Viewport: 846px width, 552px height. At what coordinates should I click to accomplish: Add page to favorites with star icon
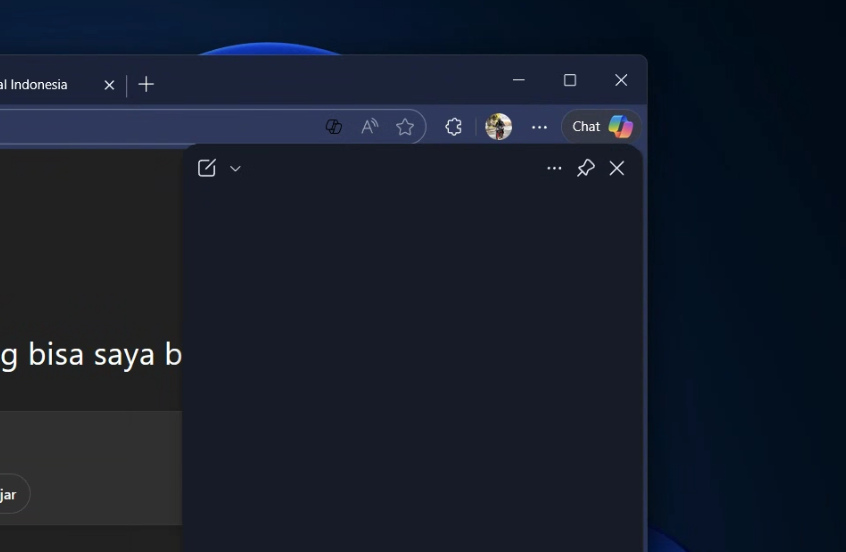[x=405, y=127]
